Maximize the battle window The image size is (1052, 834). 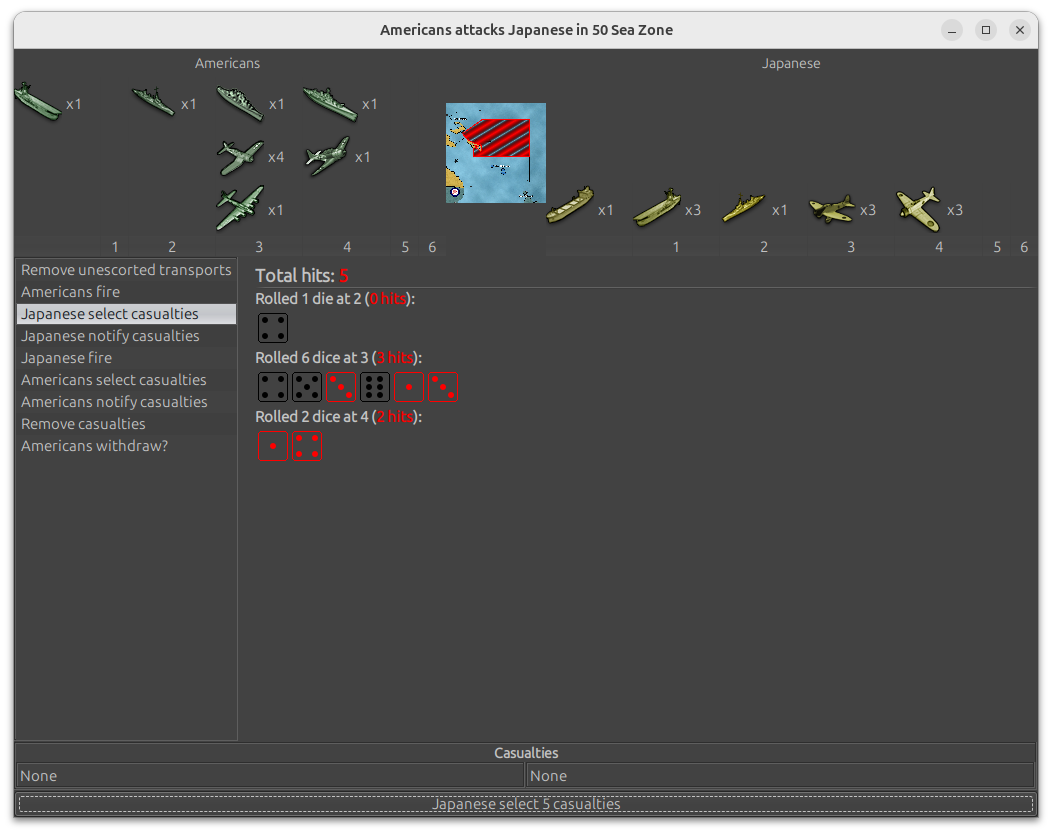[x=986, y=30]
